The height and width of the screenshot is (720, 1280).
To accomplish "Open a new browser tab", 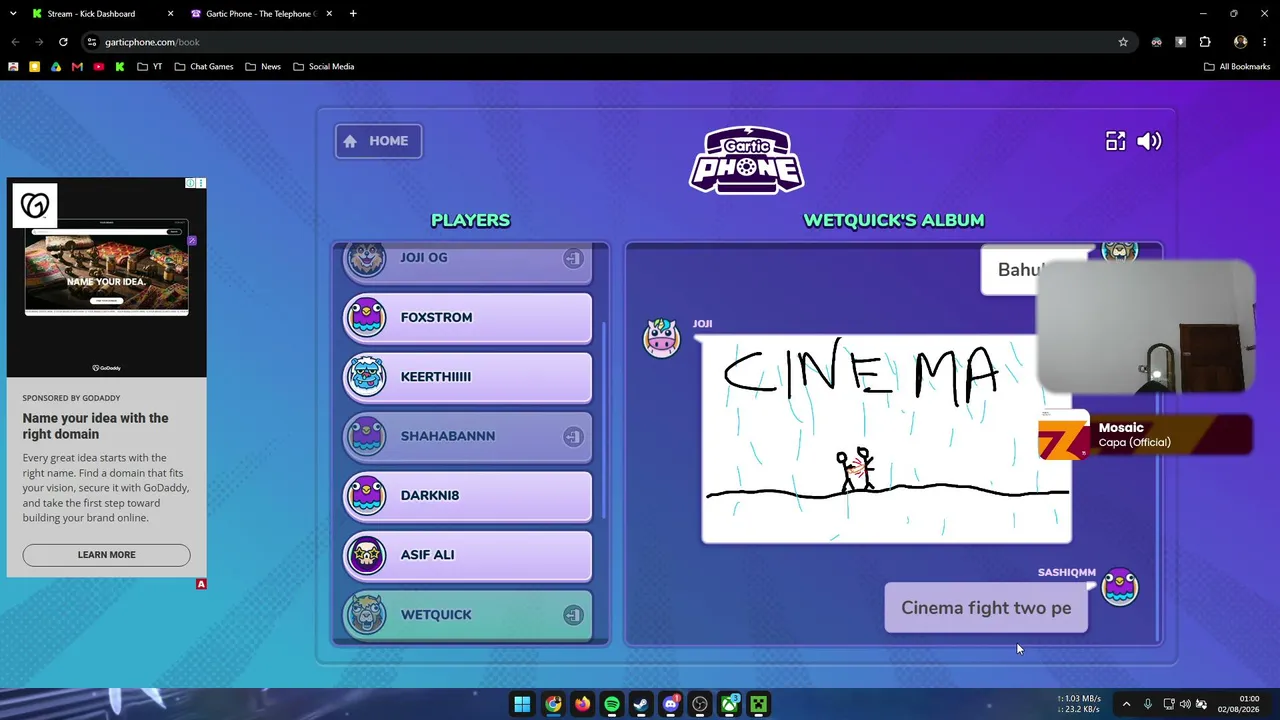I will click(353, 14).
